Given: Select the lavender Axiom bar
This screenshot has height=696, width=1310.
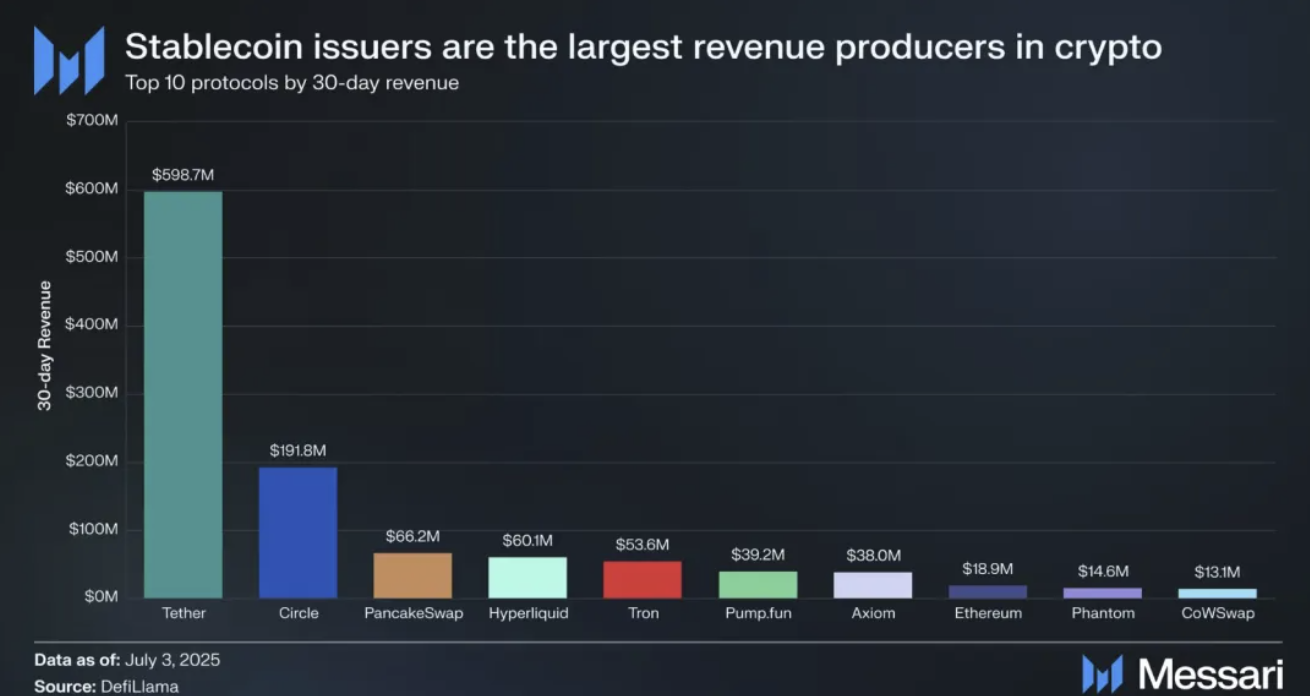Looking at the screenshot, I should point(873,584).
